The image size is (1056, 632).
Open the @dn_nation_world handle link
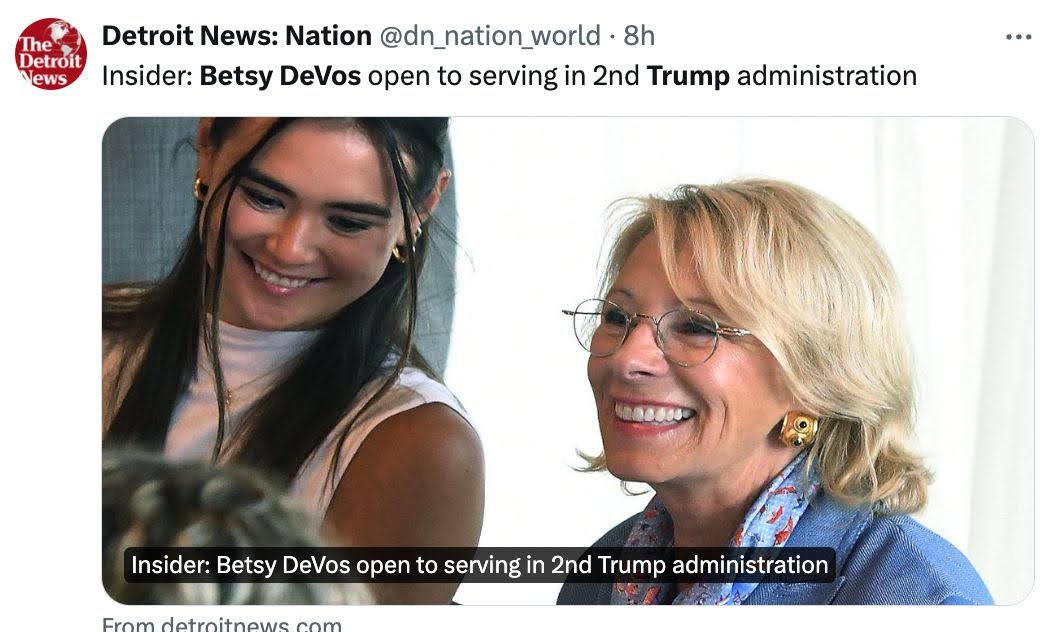(488, 36)
